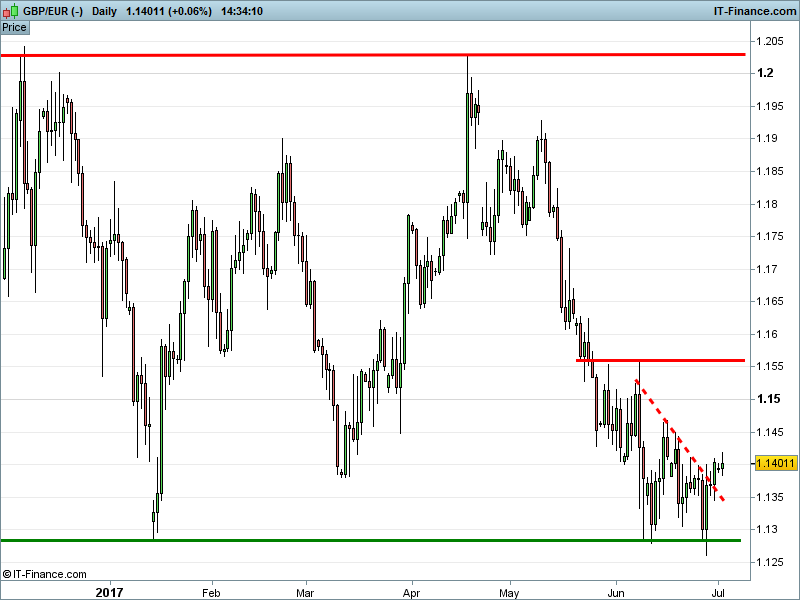Click the Jun date axis label
The image size is (800, 600).
click(x=616, y=593)
